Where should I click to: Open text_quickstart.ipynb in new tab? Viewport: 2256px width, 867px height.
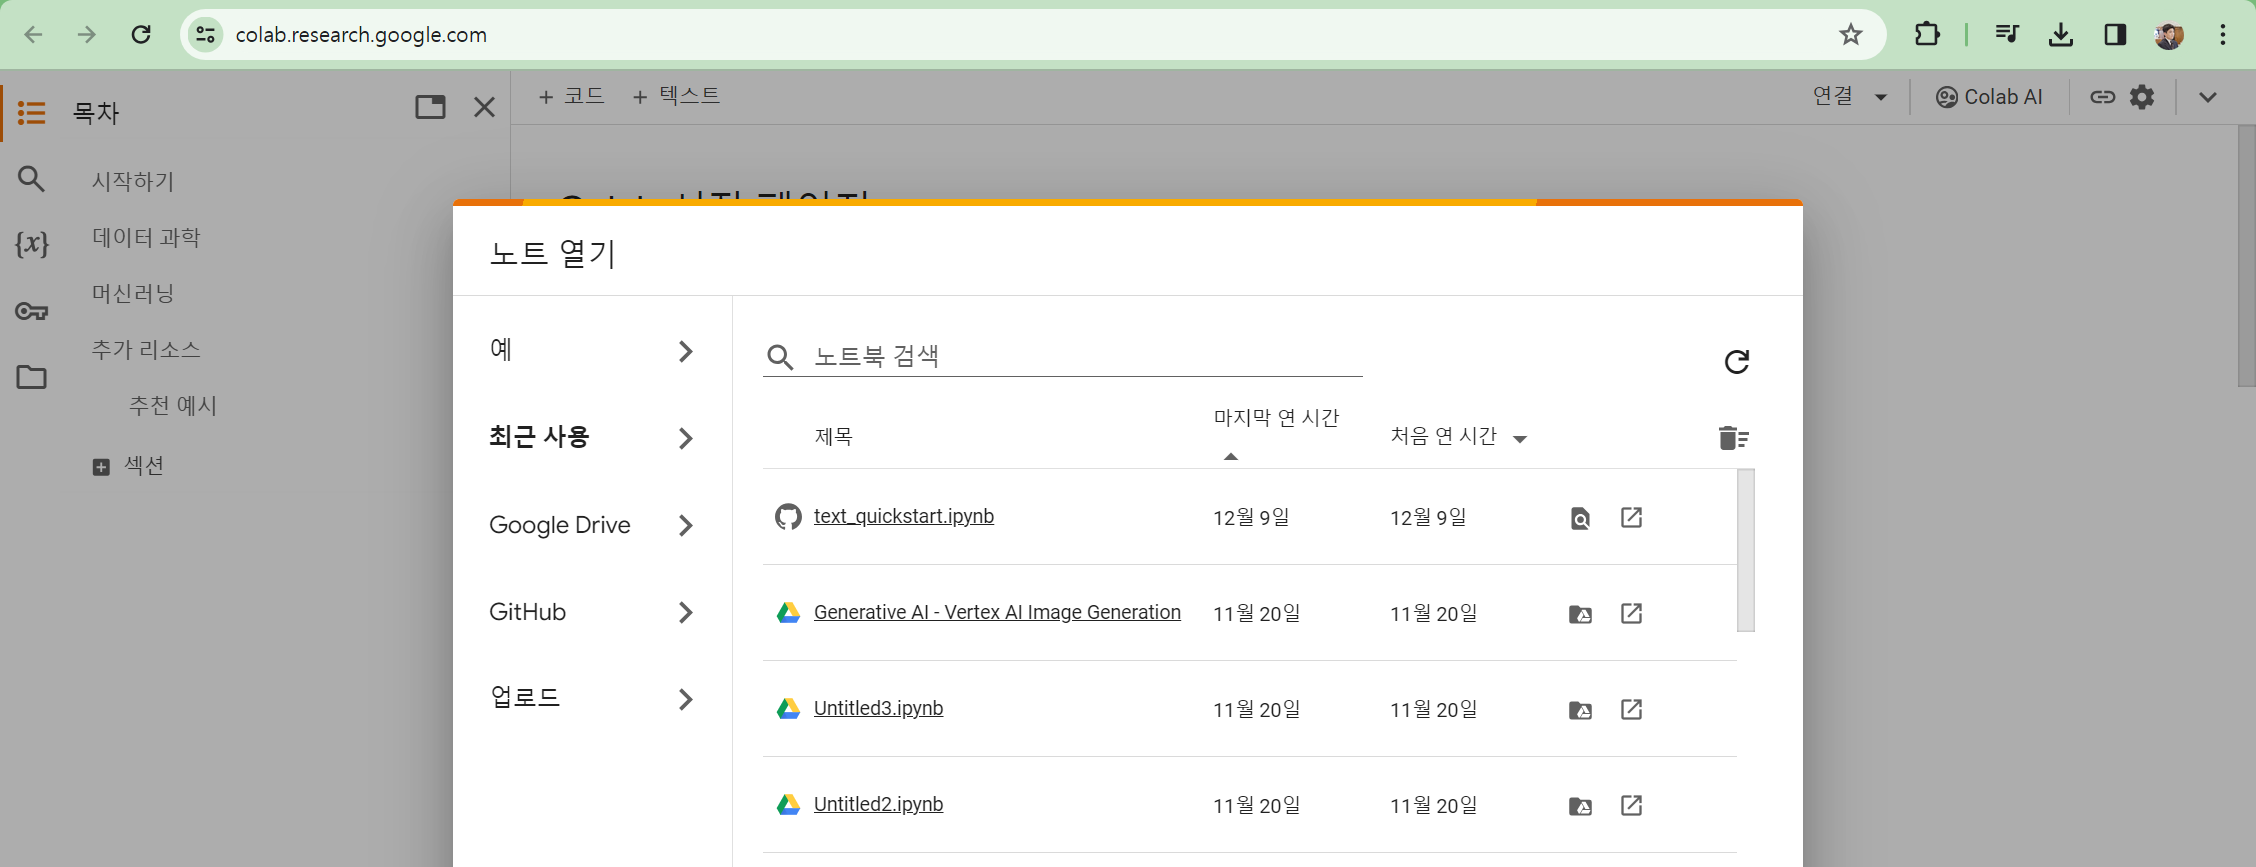(x=1631, y=517)
